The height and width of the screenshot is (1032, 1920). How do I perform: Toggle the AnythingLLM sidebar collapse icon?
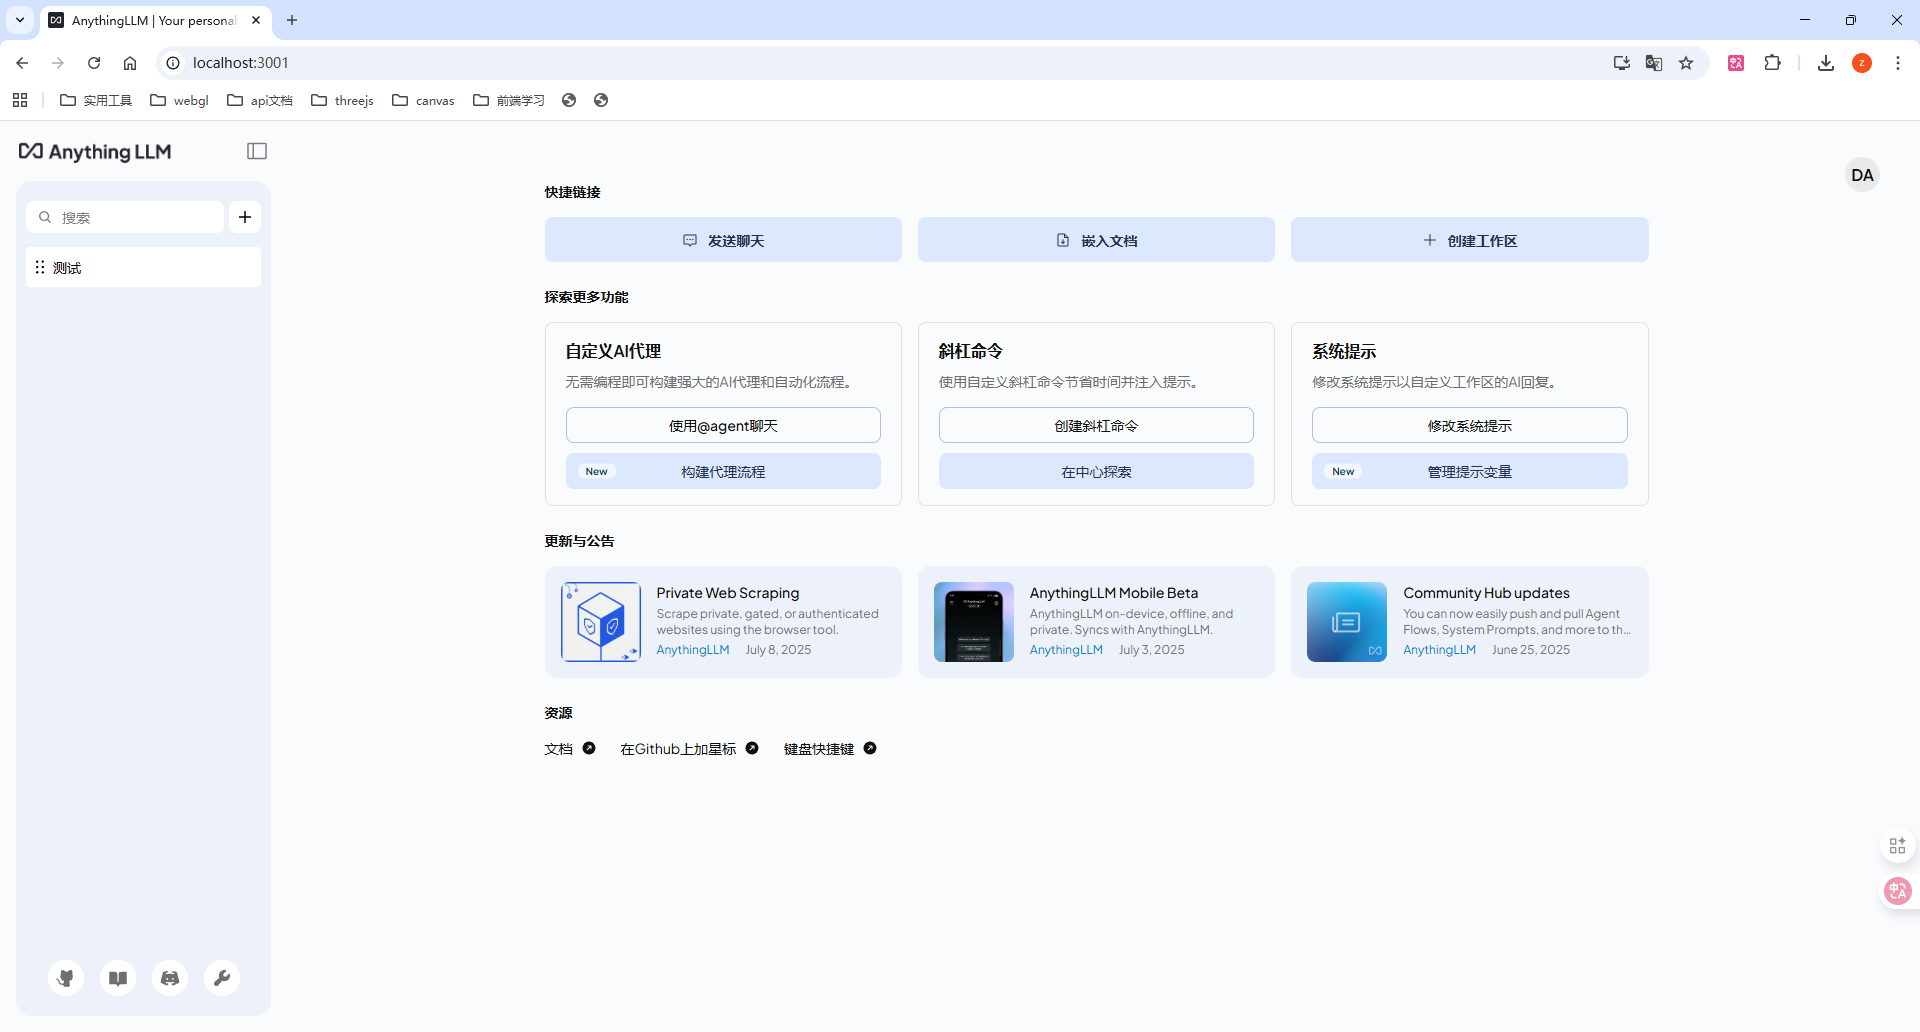257,151
